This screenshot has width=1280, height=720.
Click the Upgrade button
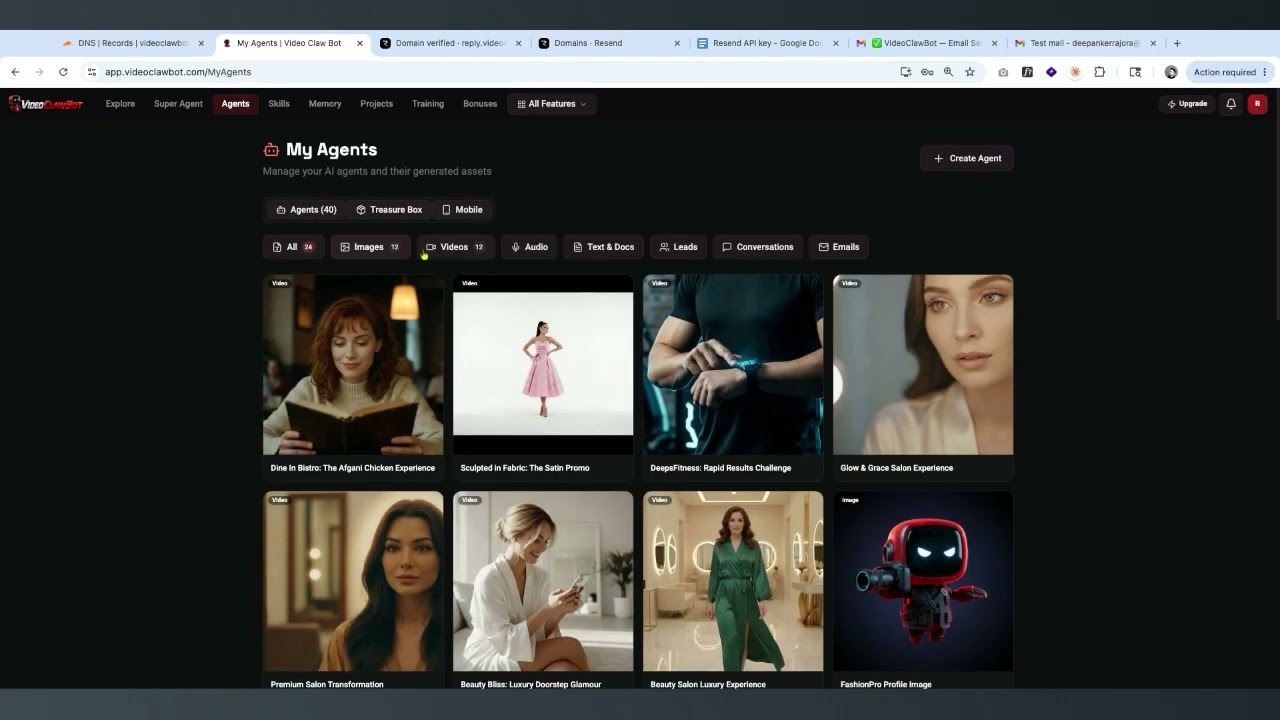coord(1187,104)
